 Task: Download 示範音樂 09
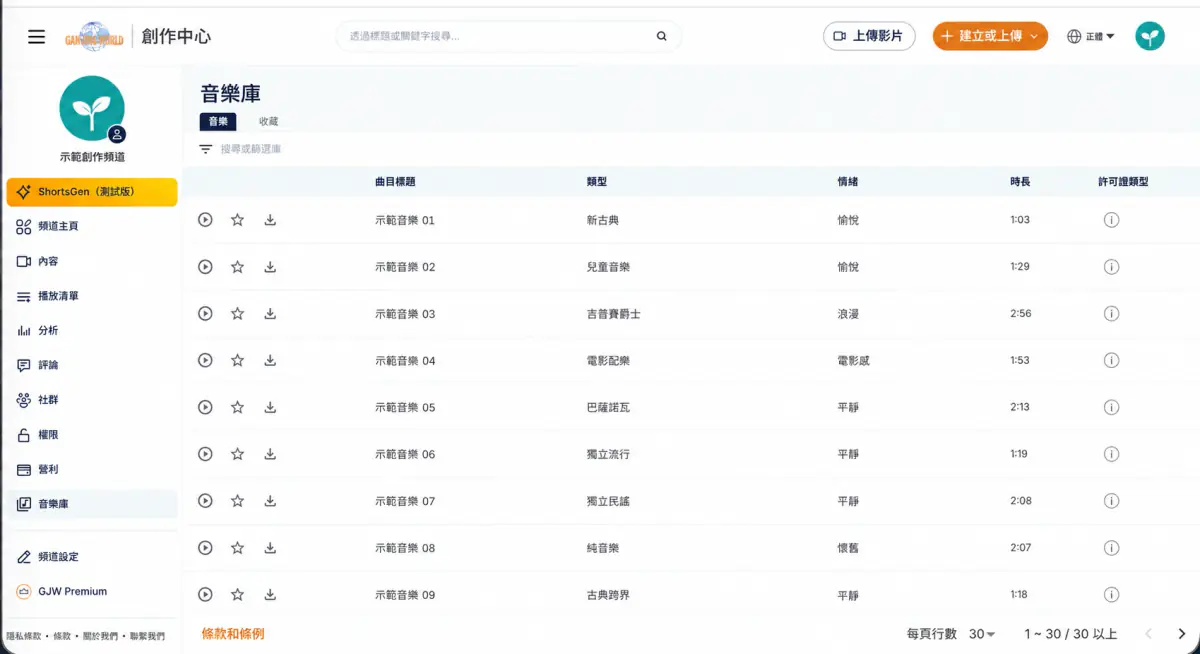pos(270,595)
